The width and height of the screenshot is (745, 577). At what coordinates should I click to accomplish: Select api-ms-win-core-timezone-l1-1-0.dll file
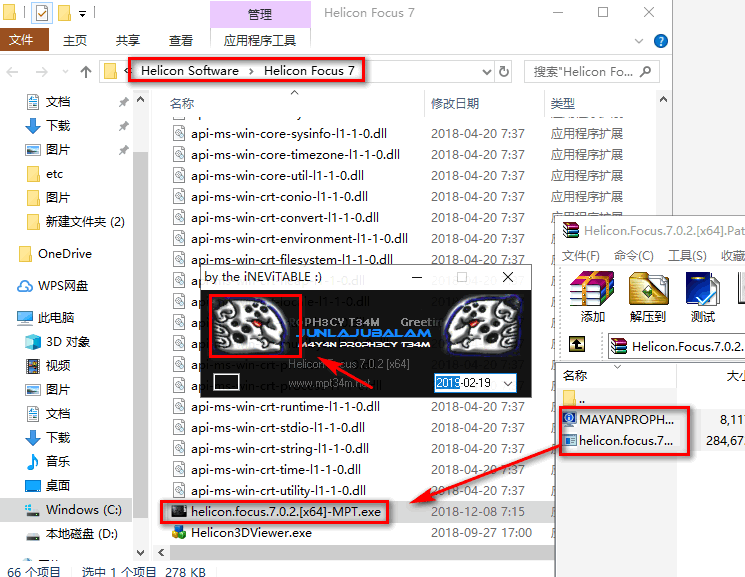click(x=295, y=155)
